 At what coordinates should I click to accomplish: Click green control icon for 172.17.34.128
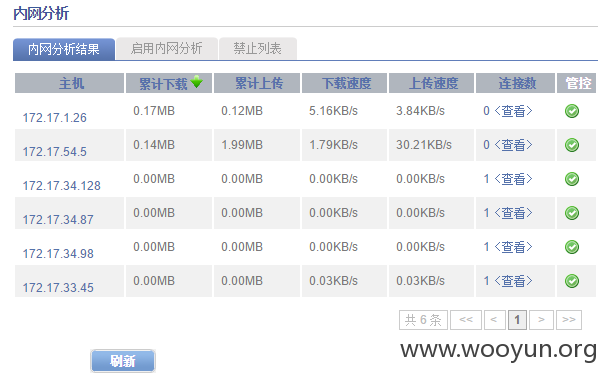pyautogui.click(x=572, y=179)
